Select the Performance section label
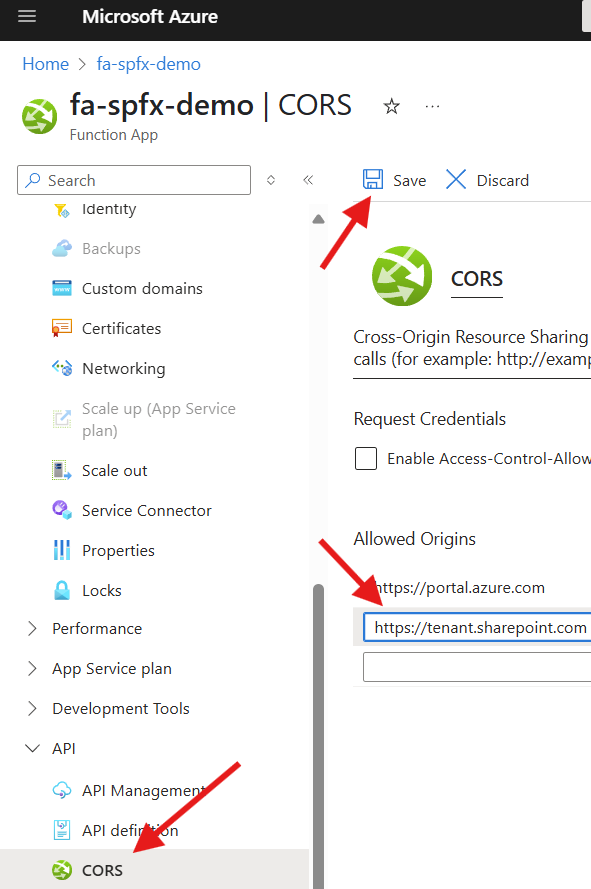The width and height of the screenshot is (591, 889). point(97,628)
